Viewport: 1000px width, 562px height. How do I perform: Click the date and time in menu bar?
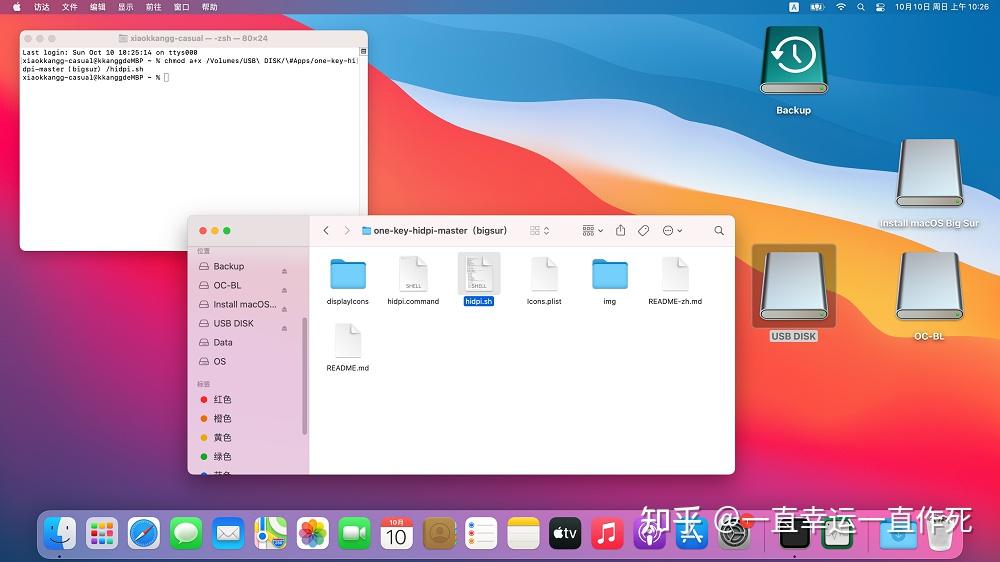(941, 7)
